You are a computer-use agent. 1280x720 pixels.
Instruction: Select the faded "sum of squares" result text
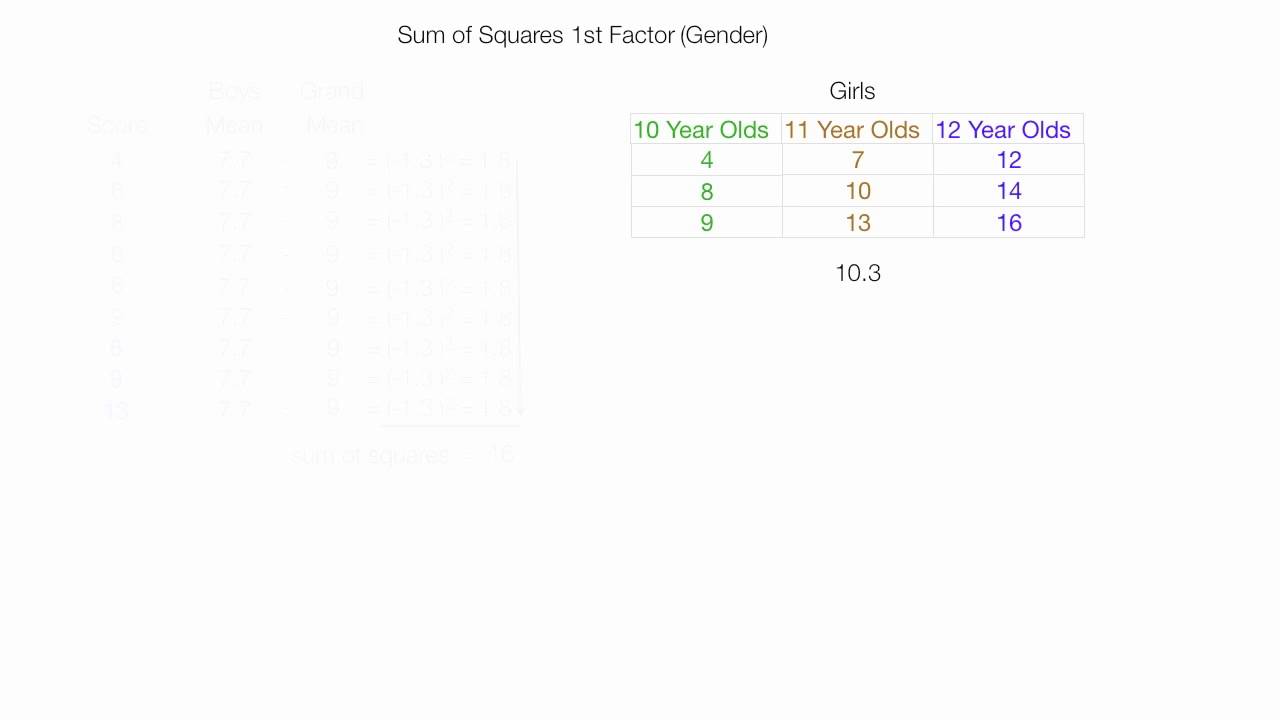tap(371, 456)
